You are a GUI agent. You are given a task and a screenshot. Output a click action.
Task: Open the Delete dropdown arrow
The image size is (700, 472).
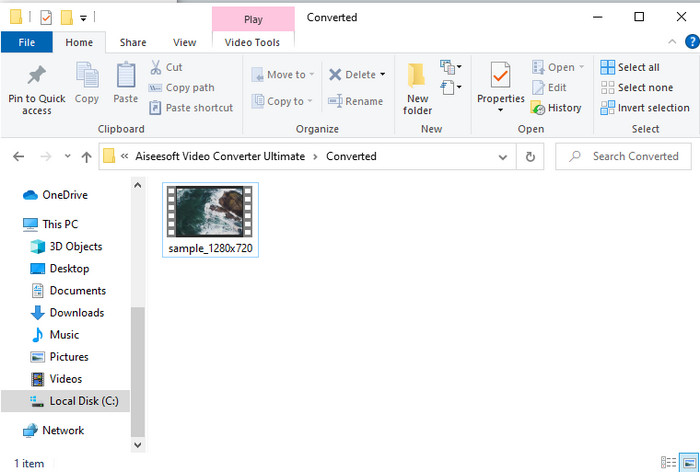coord(383,74)
